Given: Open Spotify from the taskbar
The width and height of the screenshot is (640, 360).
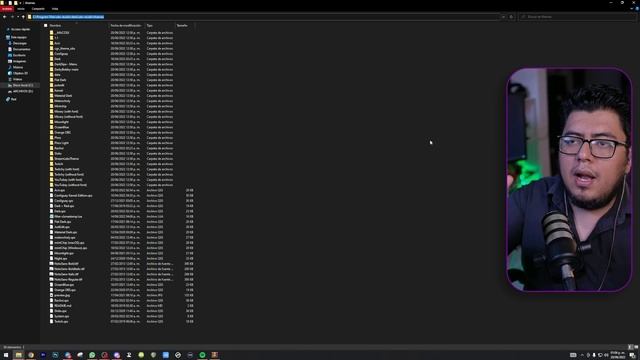Looking at the screenshot, I should click(x=202, y=355).
